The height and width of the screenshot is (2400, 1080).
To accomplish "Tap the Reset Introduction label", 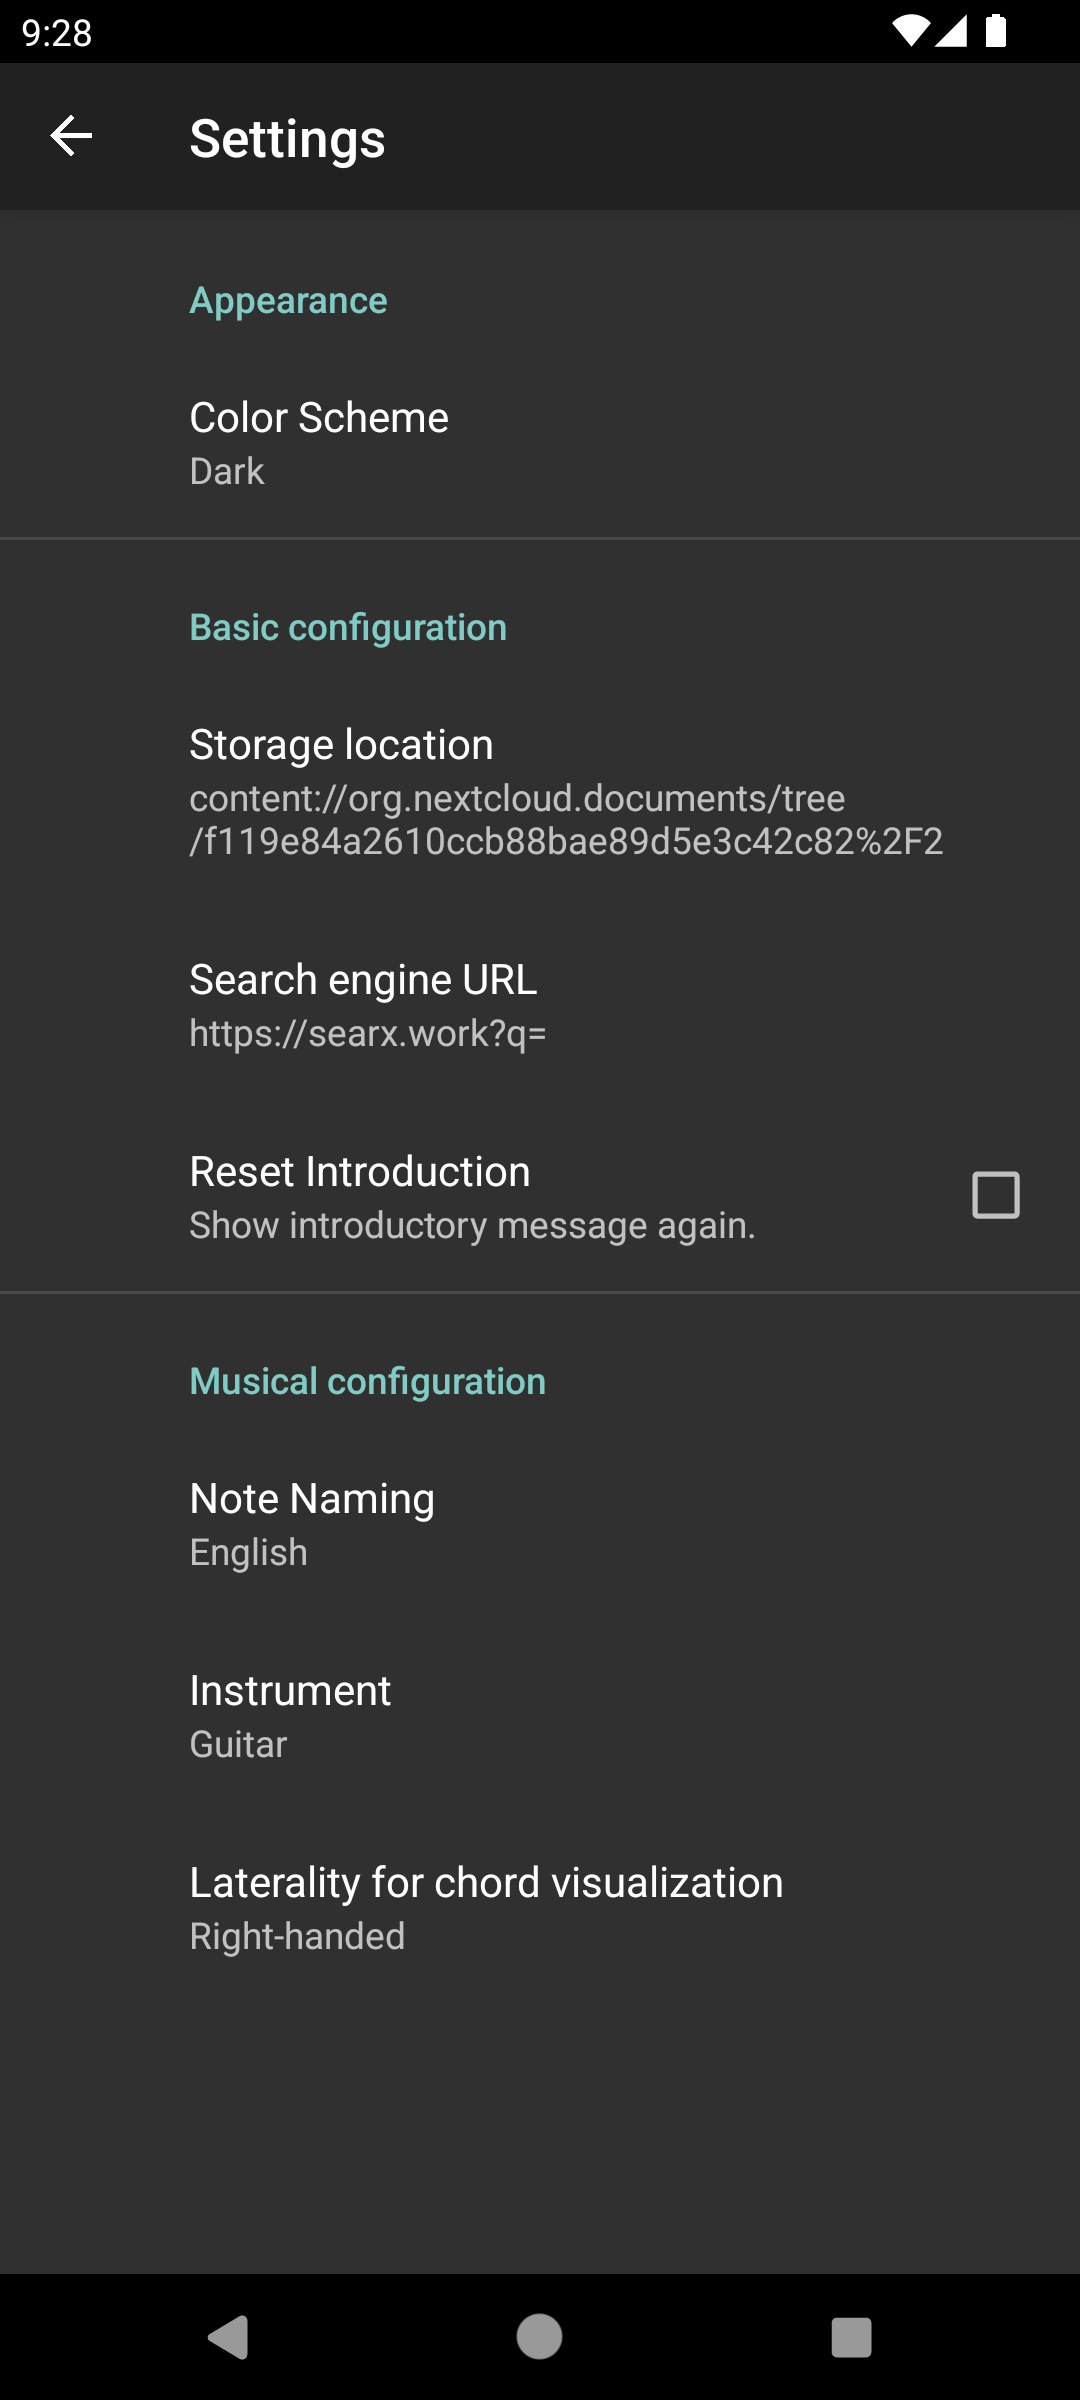I will pyautogui.click(x=360, y=1172).
